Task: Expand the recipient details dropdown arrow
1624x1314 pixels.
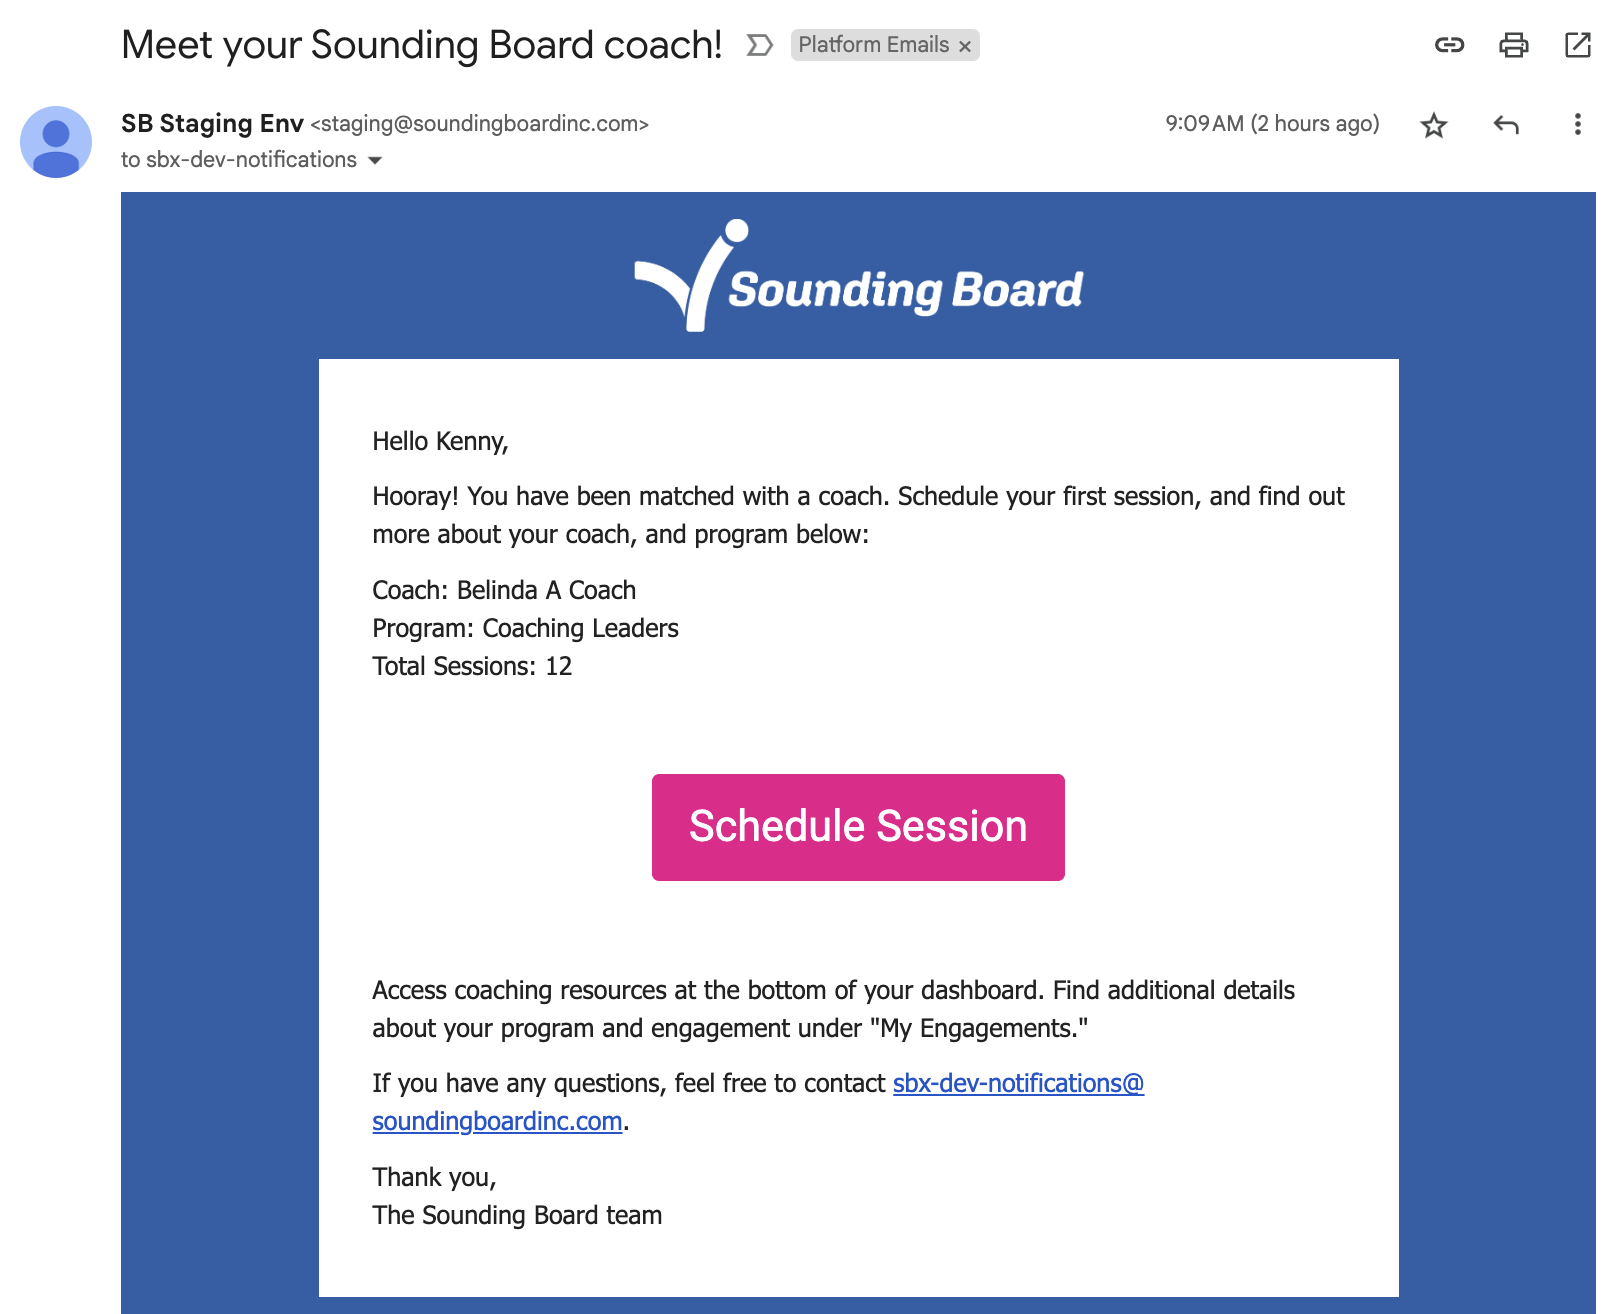Action: point(375,160)
